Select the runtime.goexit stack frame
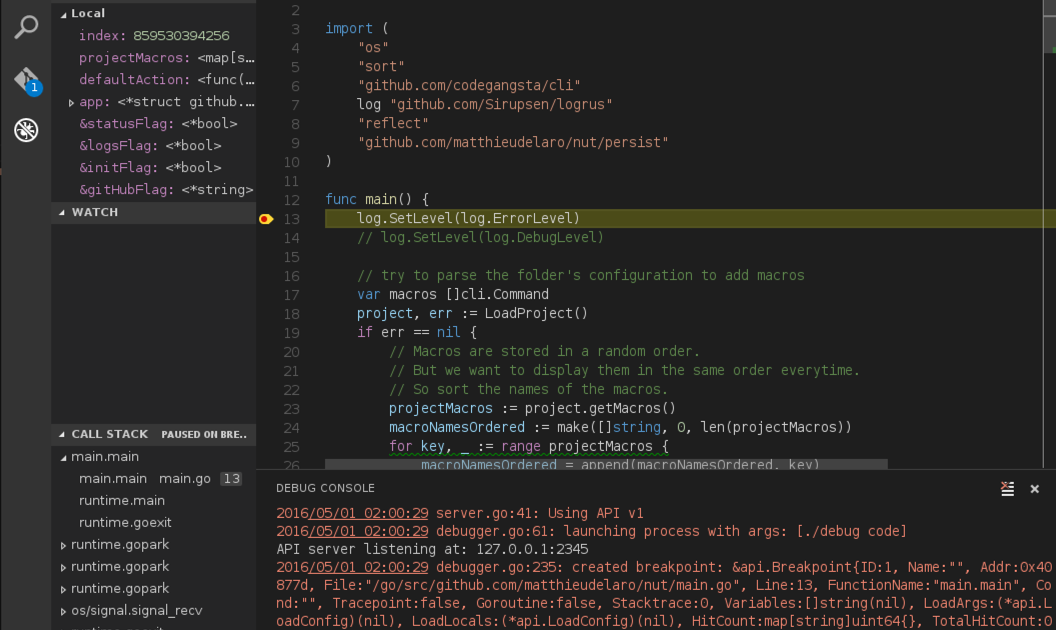Viewport: 1056px width, 630px height. pos(154,523)
